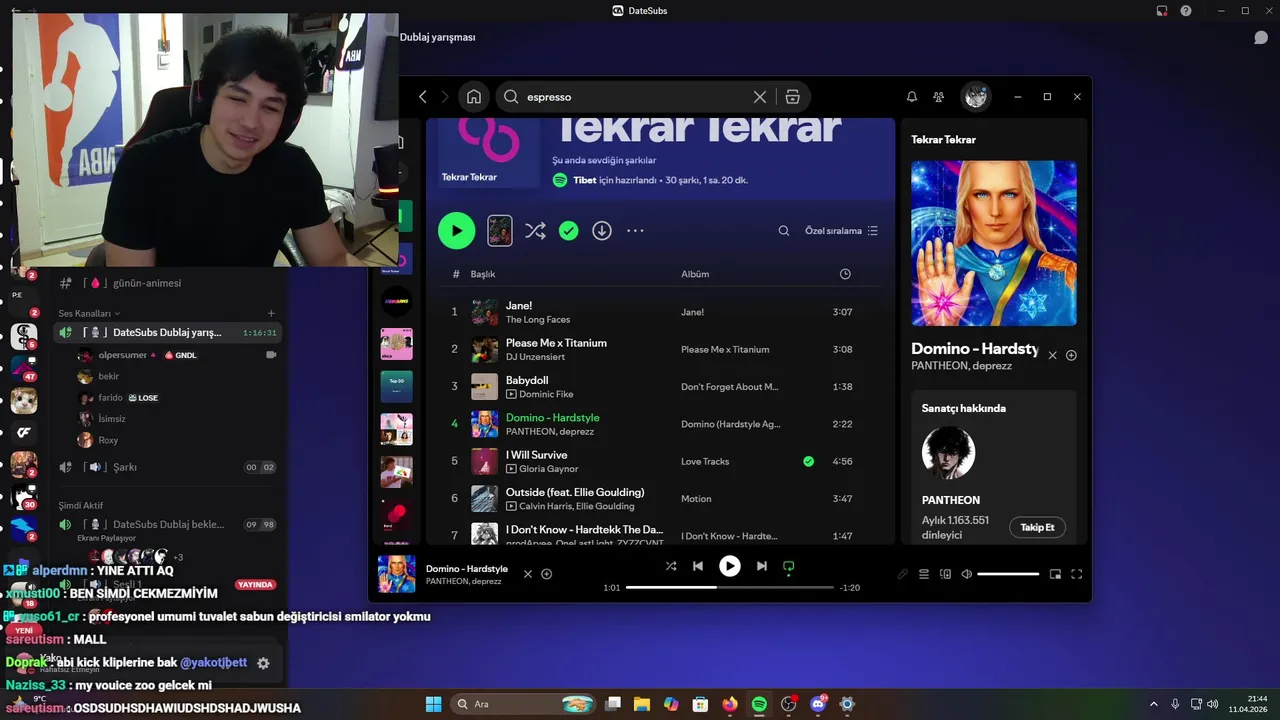Open Don't Forget About M... album link
1280x720 pixels.
(729, 387)
